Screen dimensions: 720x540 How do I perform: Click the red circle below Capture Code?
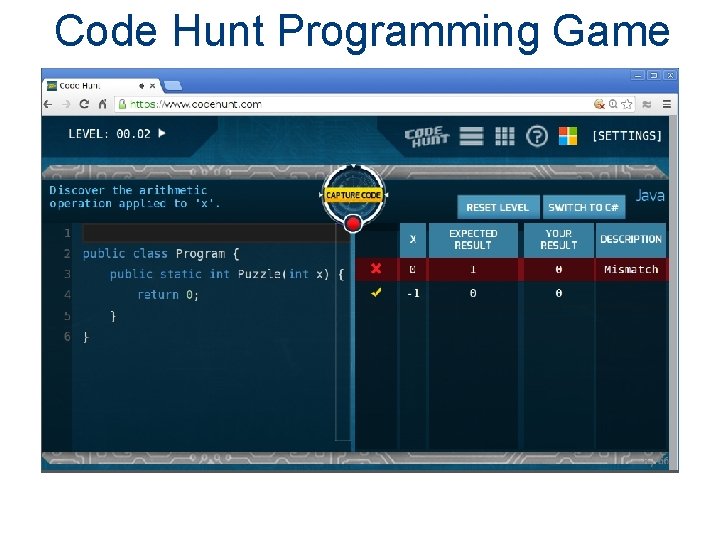pyautogui.click(x=353, y=224)
